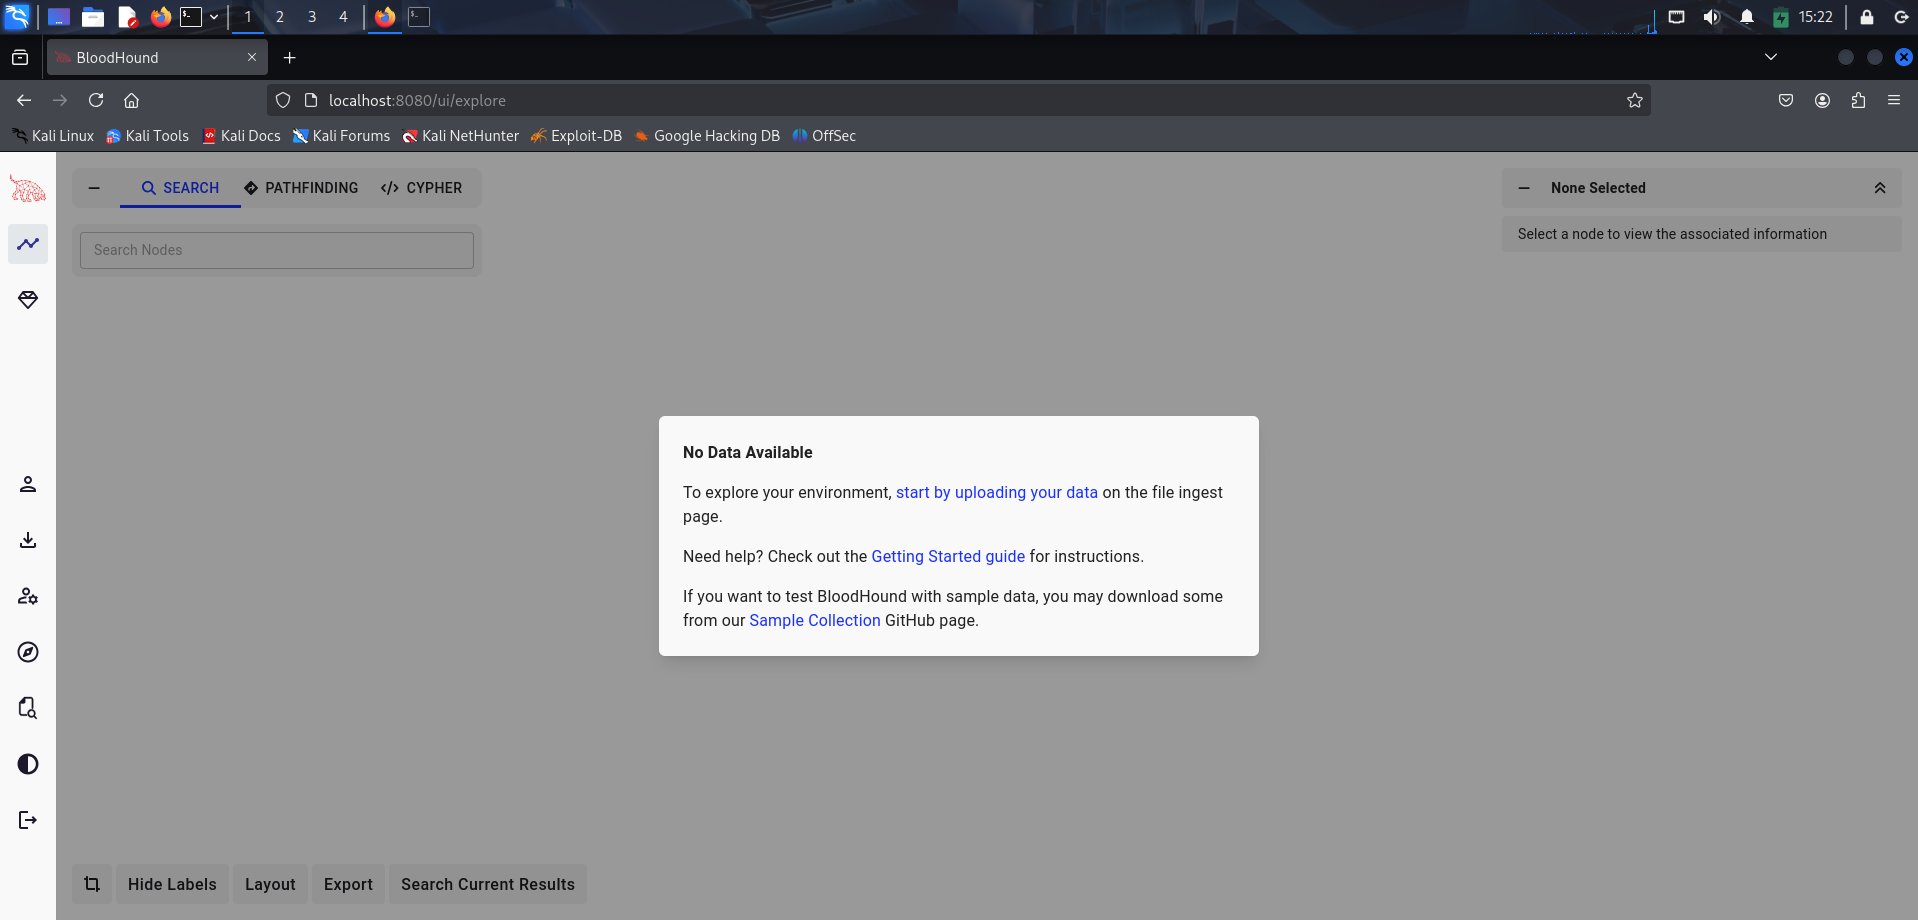Click the logout icon in sidebar
This screenshot has height=920, width=1918.
(x=28, y=820)
